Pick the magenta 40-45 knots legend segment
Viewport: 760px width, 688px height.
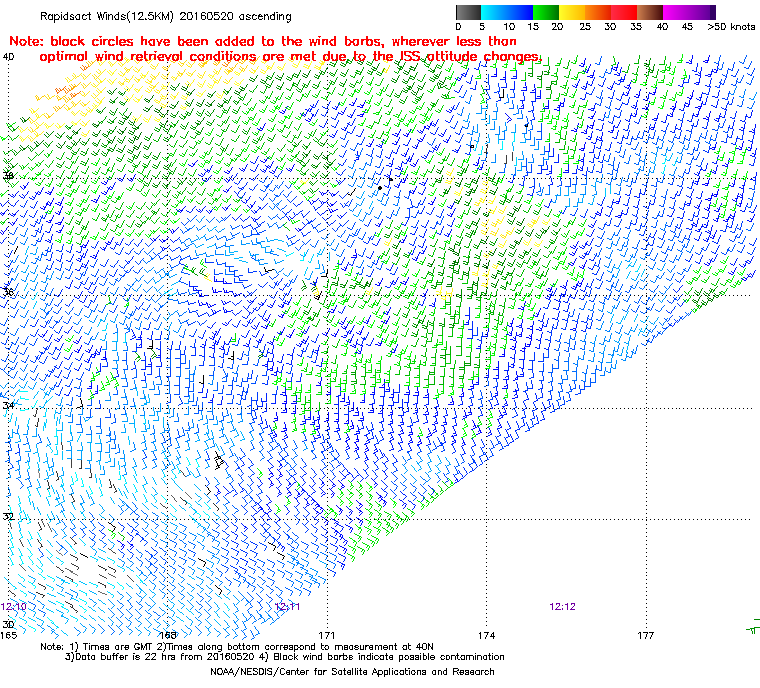point(676,12)
